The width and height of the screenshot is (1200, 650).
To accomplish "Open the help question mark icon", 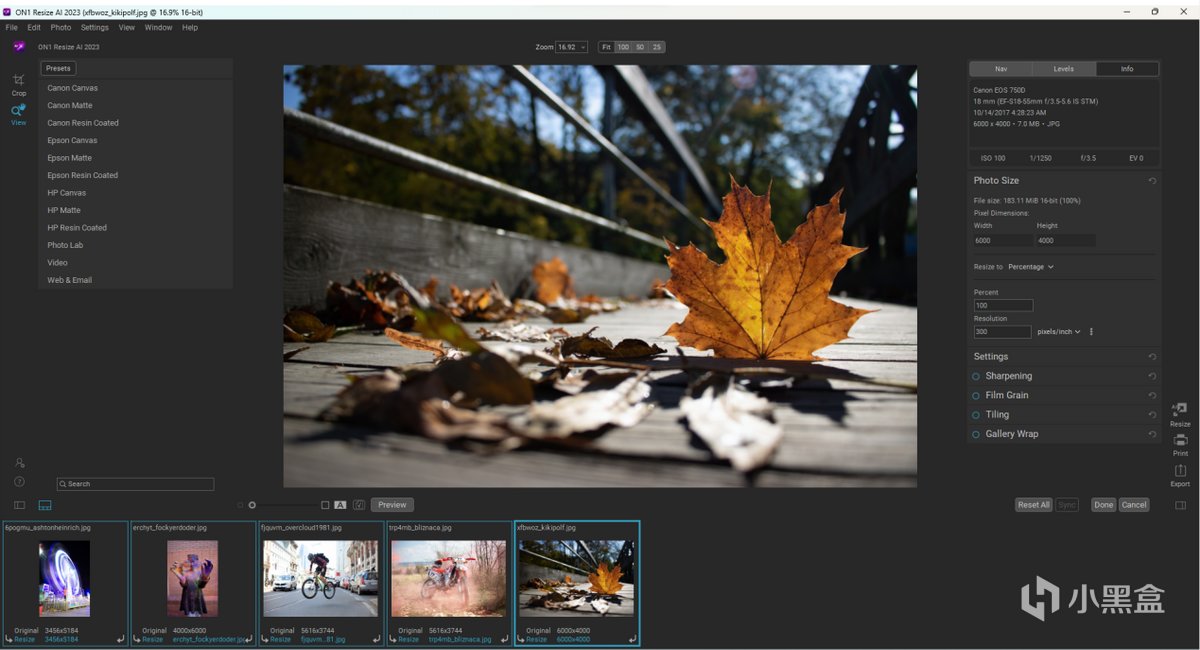I will [19, 482].
